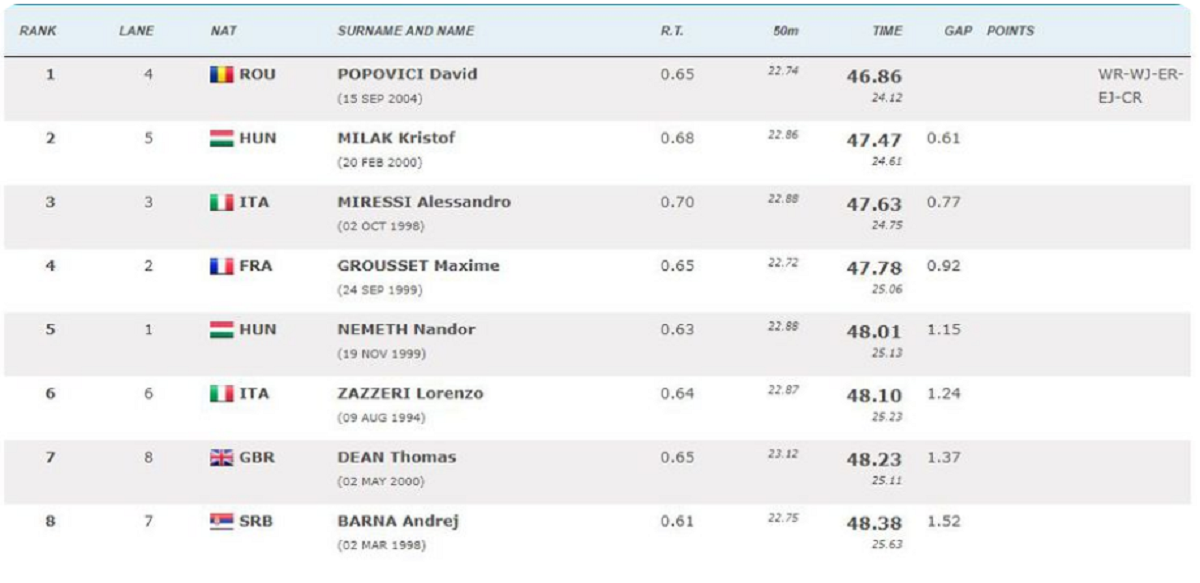Click BARNA Andrej's name
The width and height of the screenshot is (1200, 583).
click(398, 522)
